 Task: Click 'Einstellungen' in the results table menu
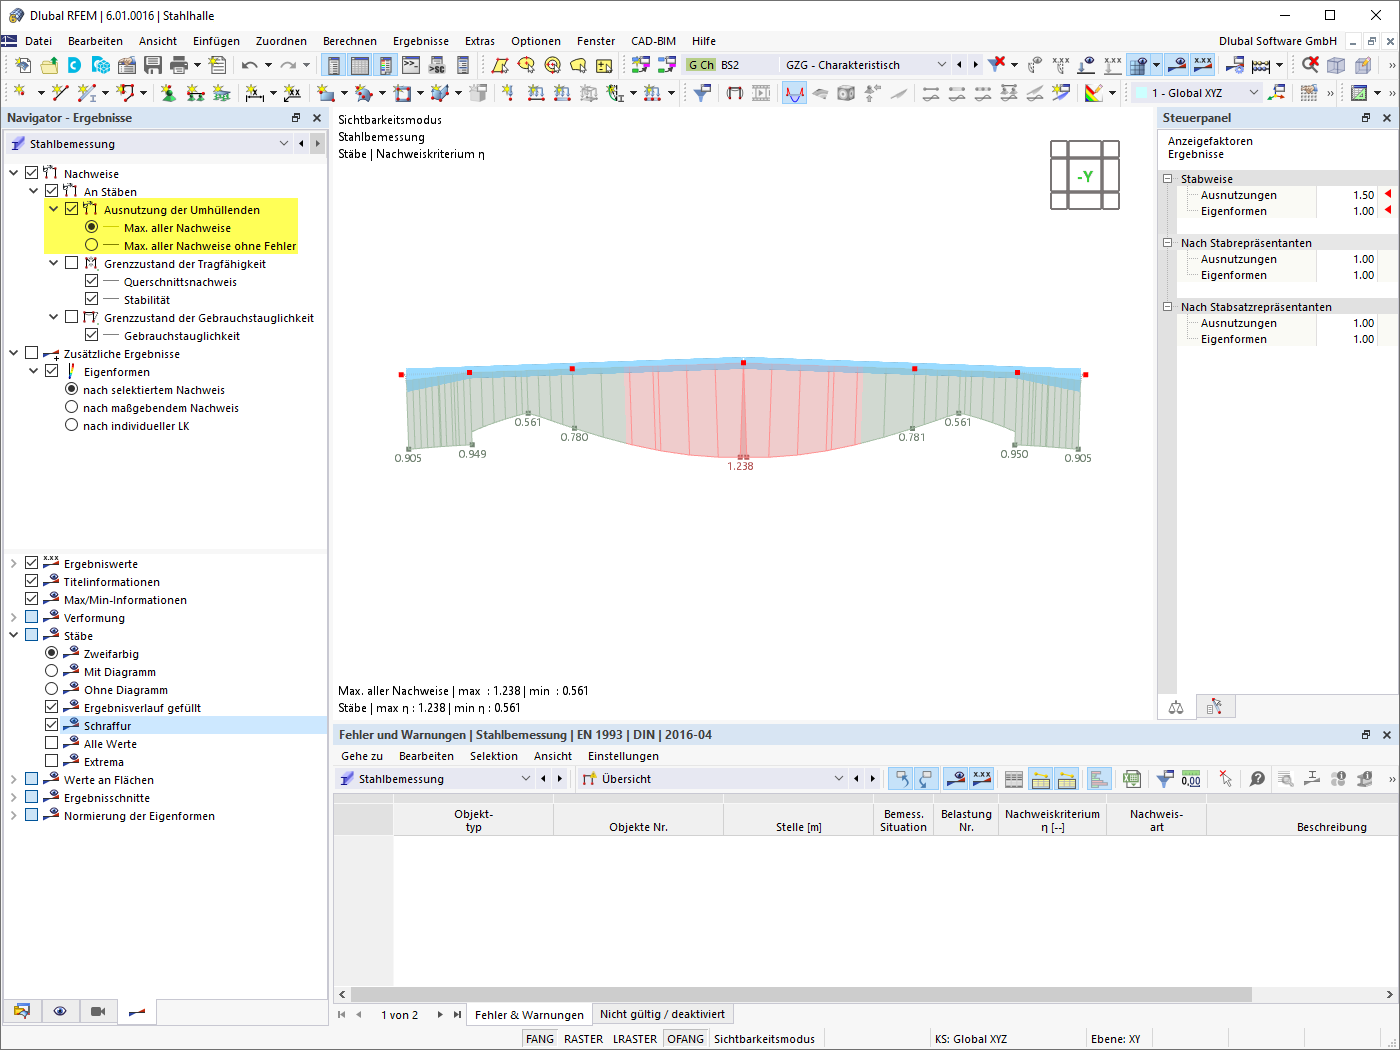tap(623, 756)
